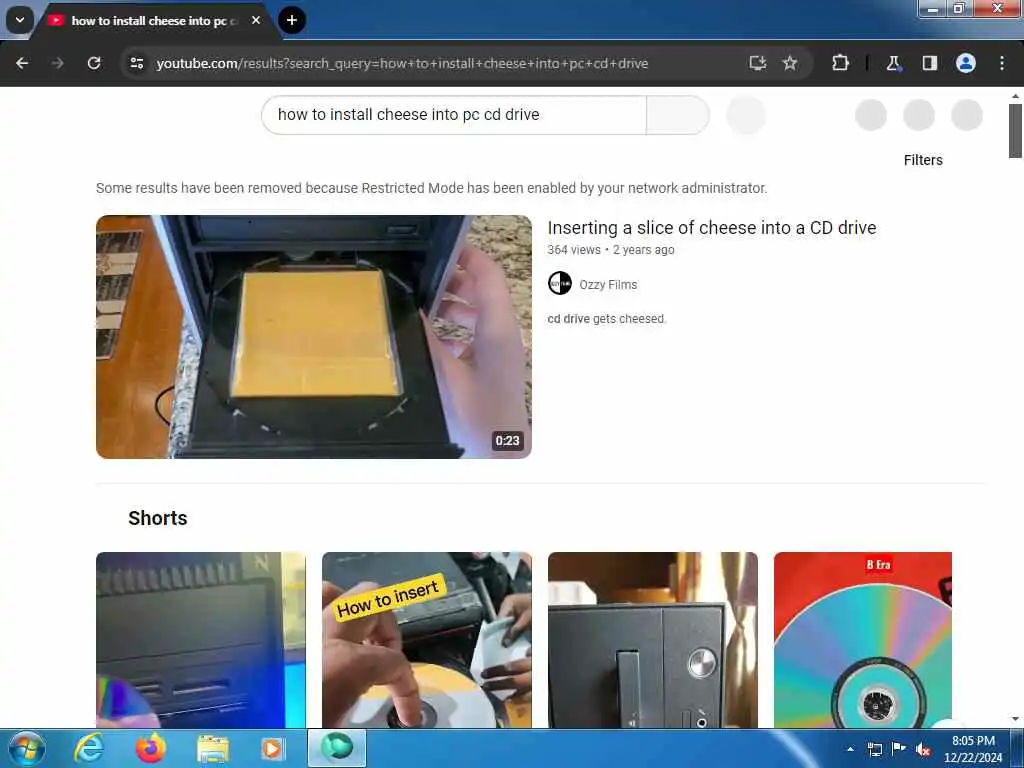The image size is (1024, 768).
Task: Open Windows Media Player from taskbar
Action: click(273, 748)
